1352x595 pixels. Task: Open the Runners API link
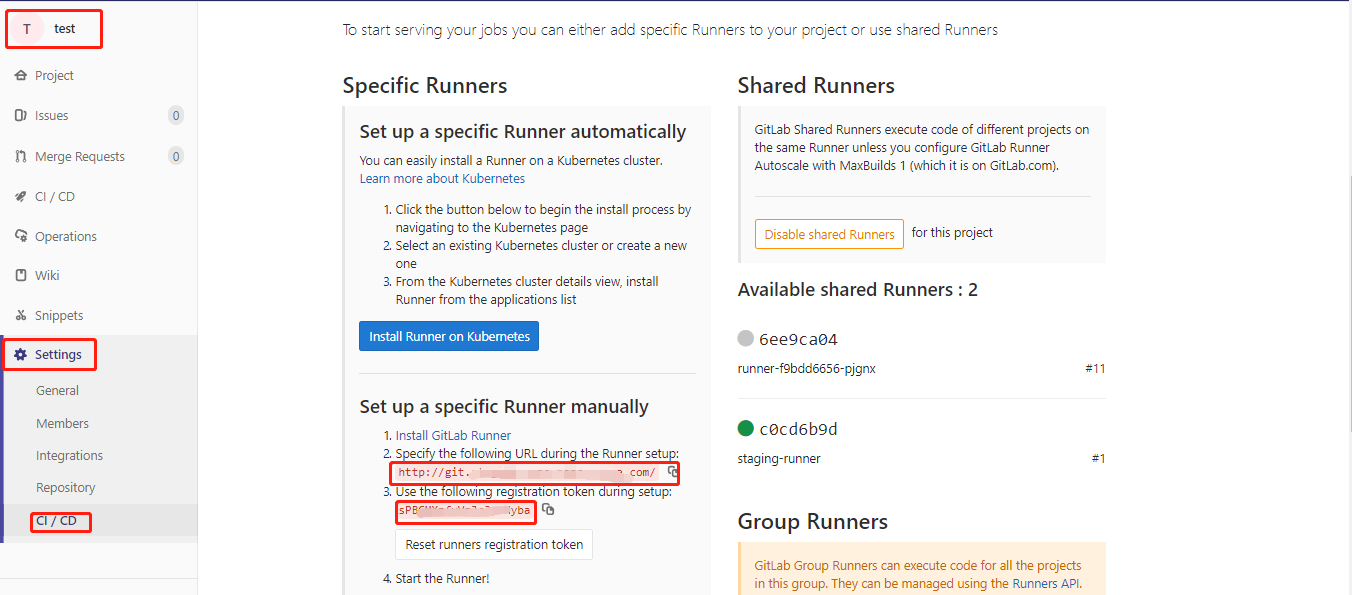[1045, 584]
